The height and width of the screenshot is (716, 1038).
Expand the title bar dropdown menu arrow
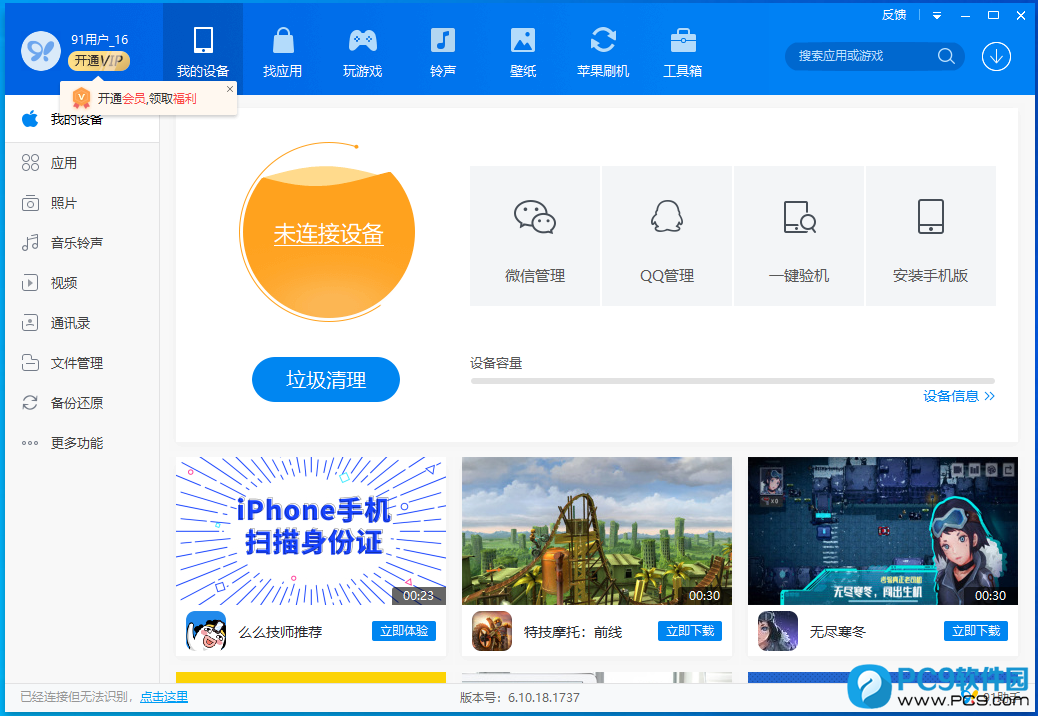pyautogui.click(x=937, y=15)
